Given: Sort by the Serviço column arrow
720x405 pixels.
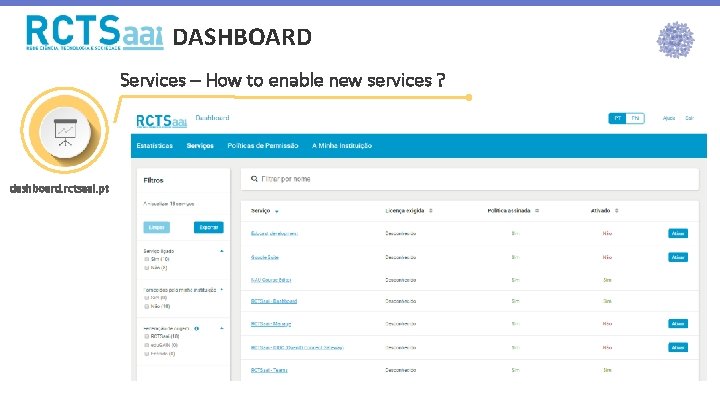Looking at the screenshot, I should tap(277, 212).
